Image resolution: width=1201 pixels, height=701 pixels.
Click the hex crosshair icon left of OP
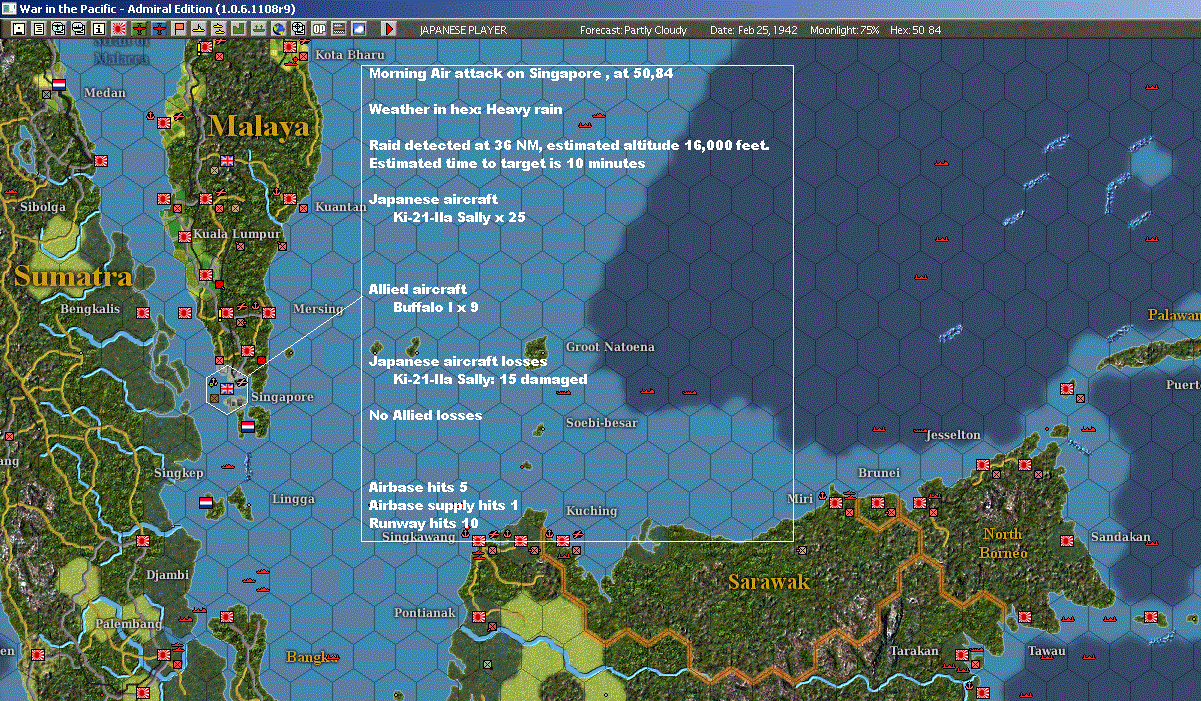[x=298, y=29]
